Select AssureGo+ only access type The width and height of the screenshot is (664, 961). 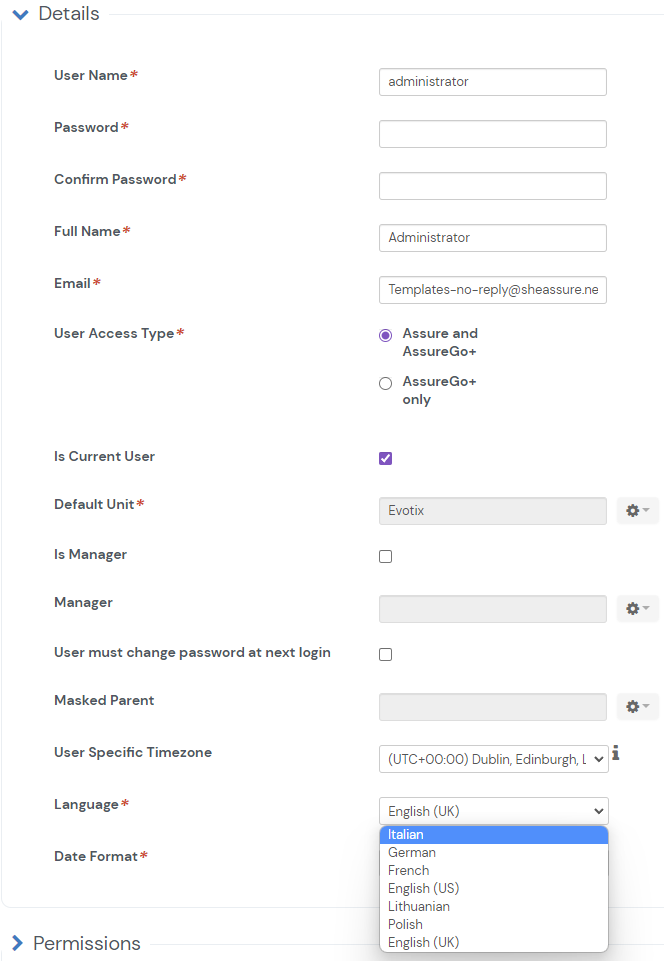(385, 383)
